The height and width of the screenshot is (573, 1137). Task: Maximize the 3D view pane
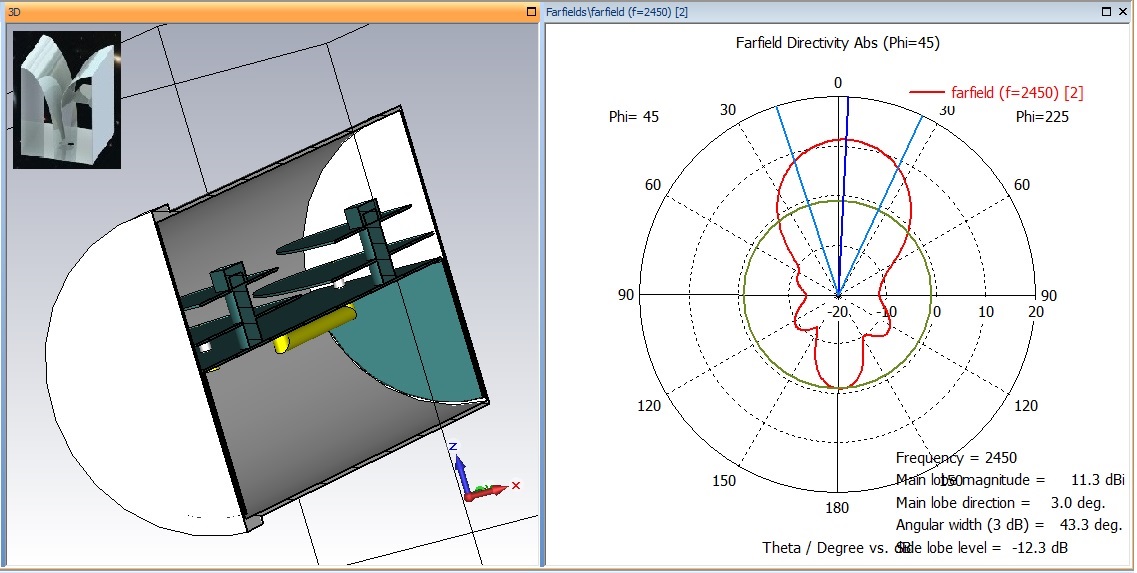tap(531, 12)
